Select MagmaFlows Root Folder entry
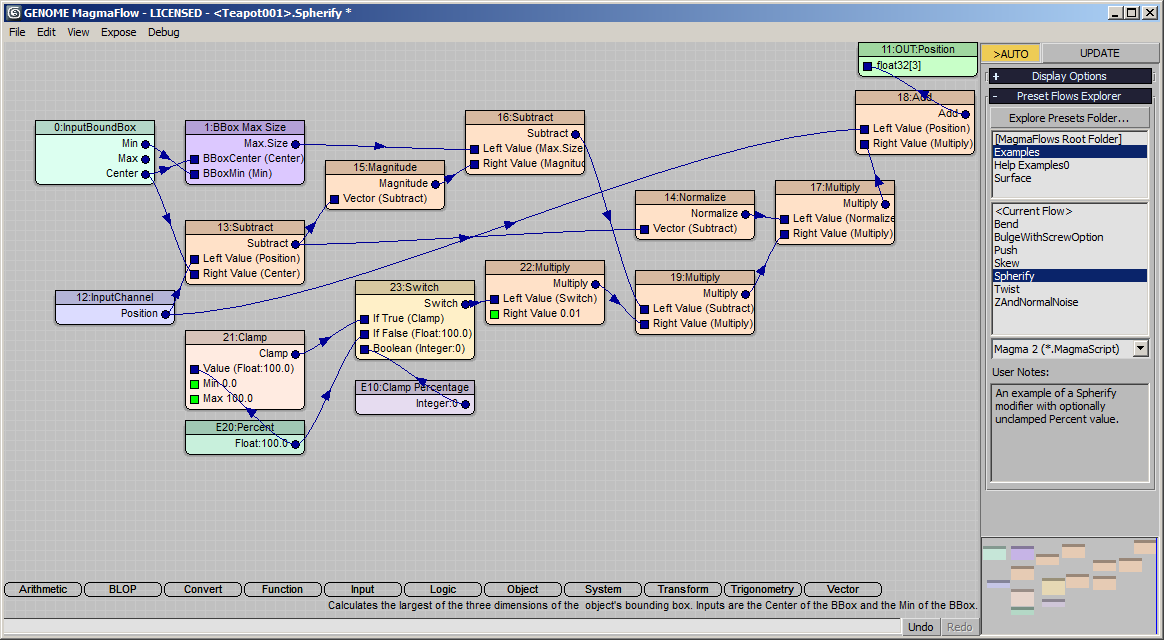1164x640 pixels. 1069,139
